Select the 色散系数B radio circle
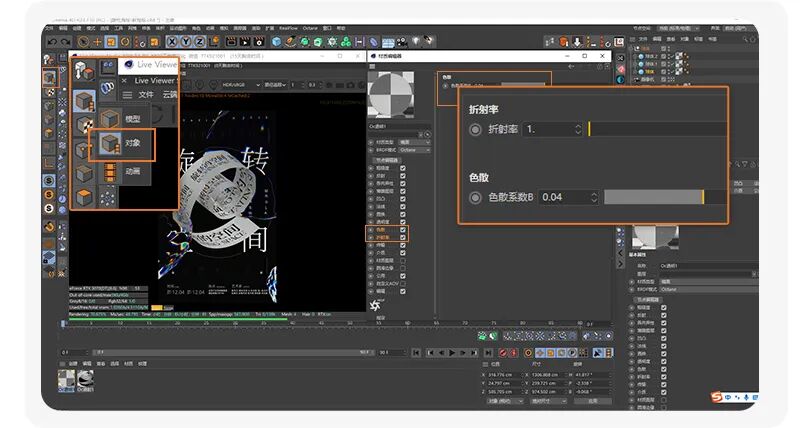The width and height of the screenshot is (800, 428). pos(475,197)
